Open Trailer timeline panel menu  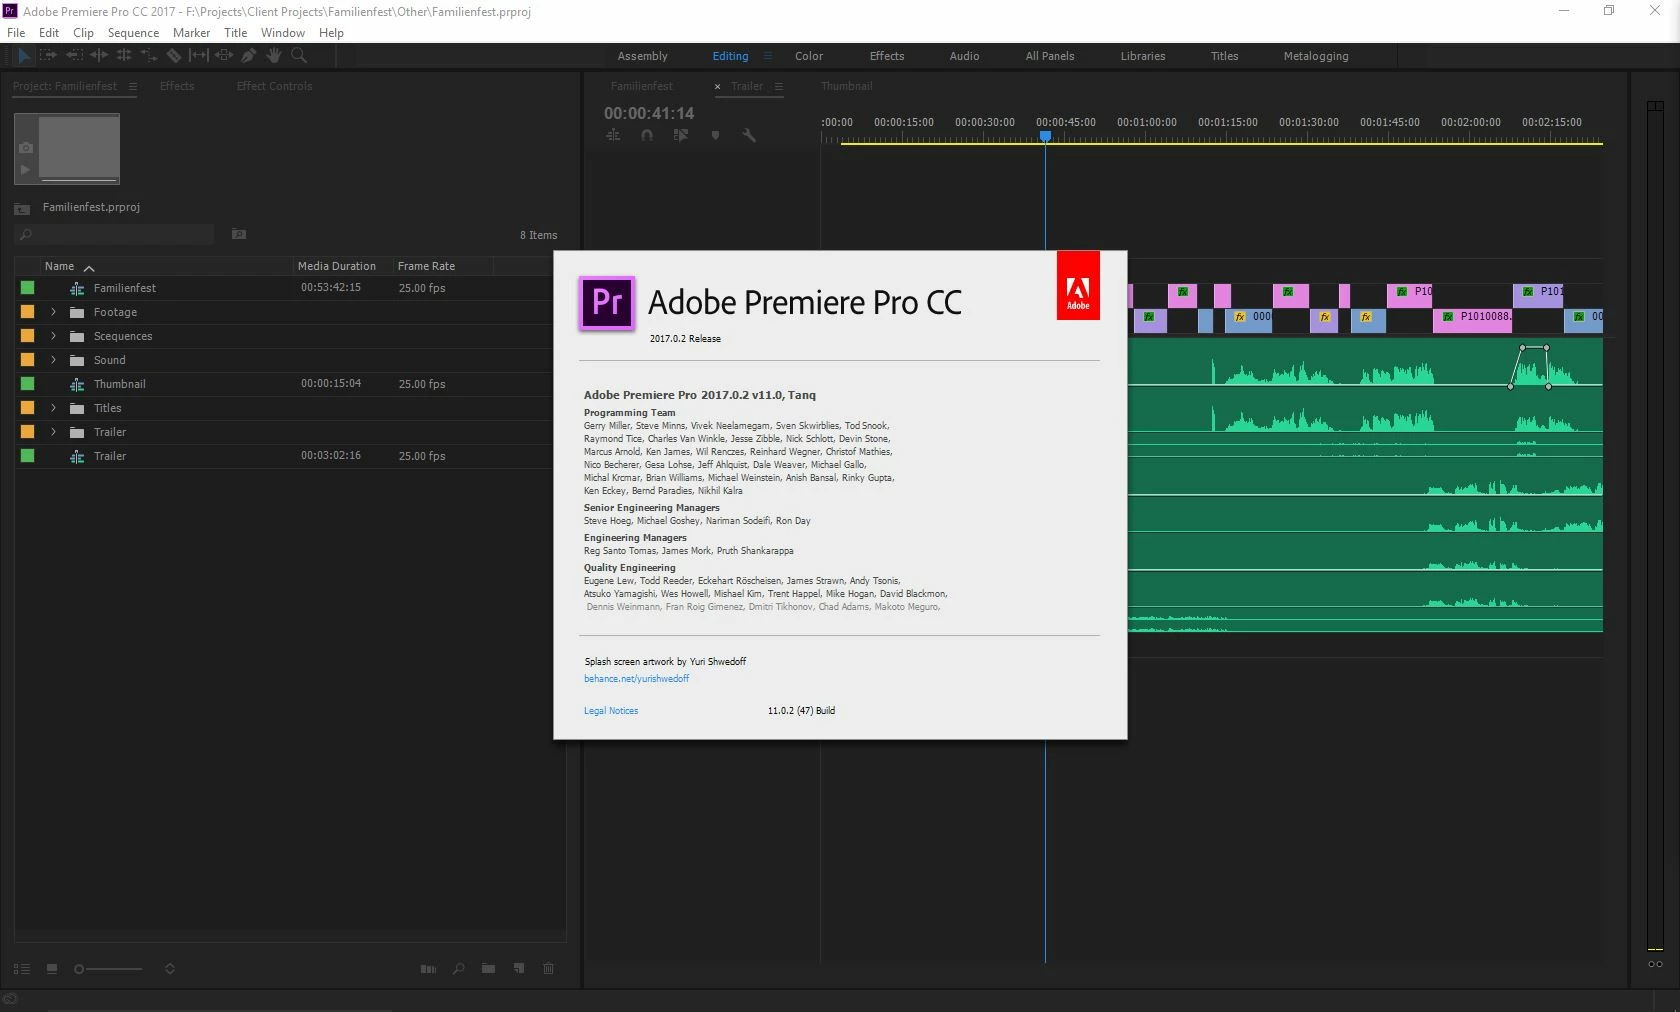pyautogui.click(x=779, y=86)
